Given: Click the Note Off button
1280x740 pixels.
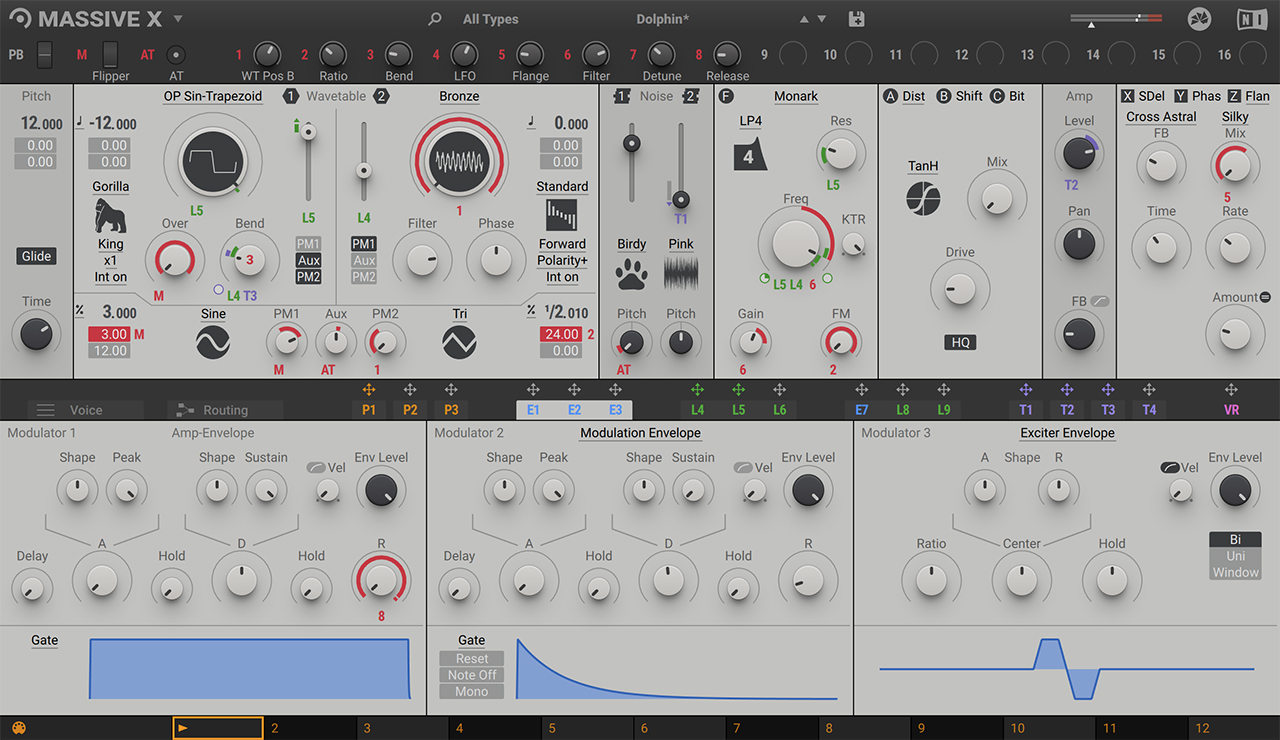Looking at the screenshot, I should point(472,675).
